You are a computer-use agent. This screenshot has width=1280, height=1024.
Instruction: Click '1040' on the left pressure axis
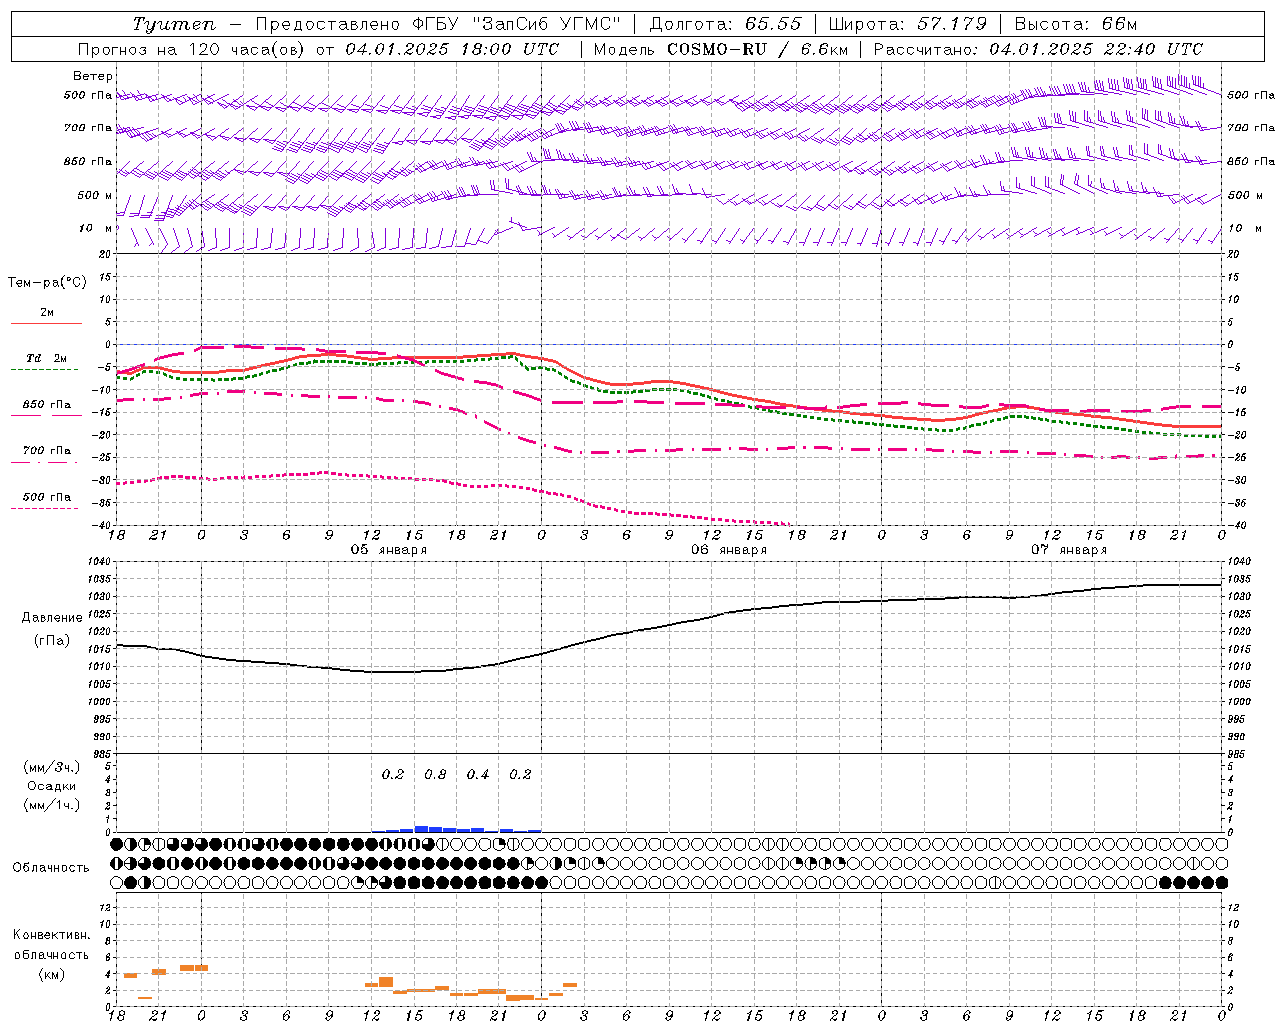100,563
